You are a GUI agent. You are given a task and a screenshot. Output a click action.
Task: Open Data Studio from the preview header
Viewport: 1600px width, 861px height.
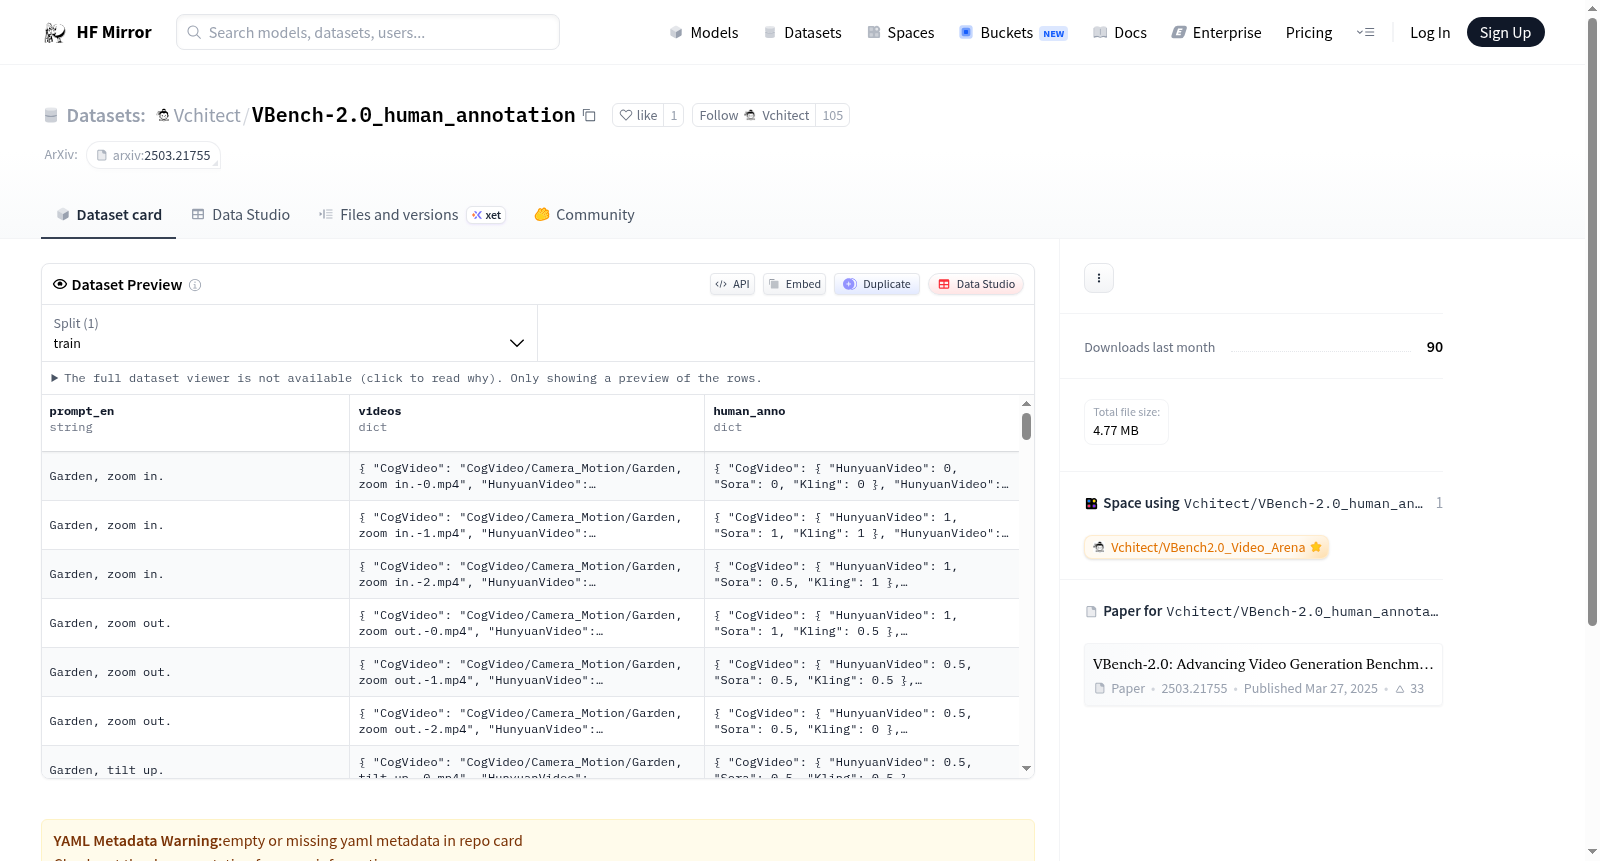[x=976, y=284]
